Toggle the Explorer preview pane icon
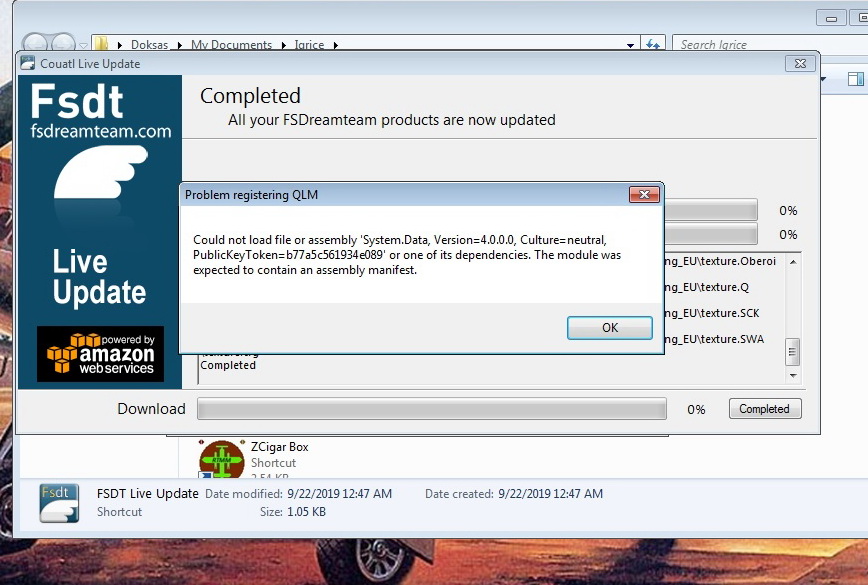 click(855, 79)
